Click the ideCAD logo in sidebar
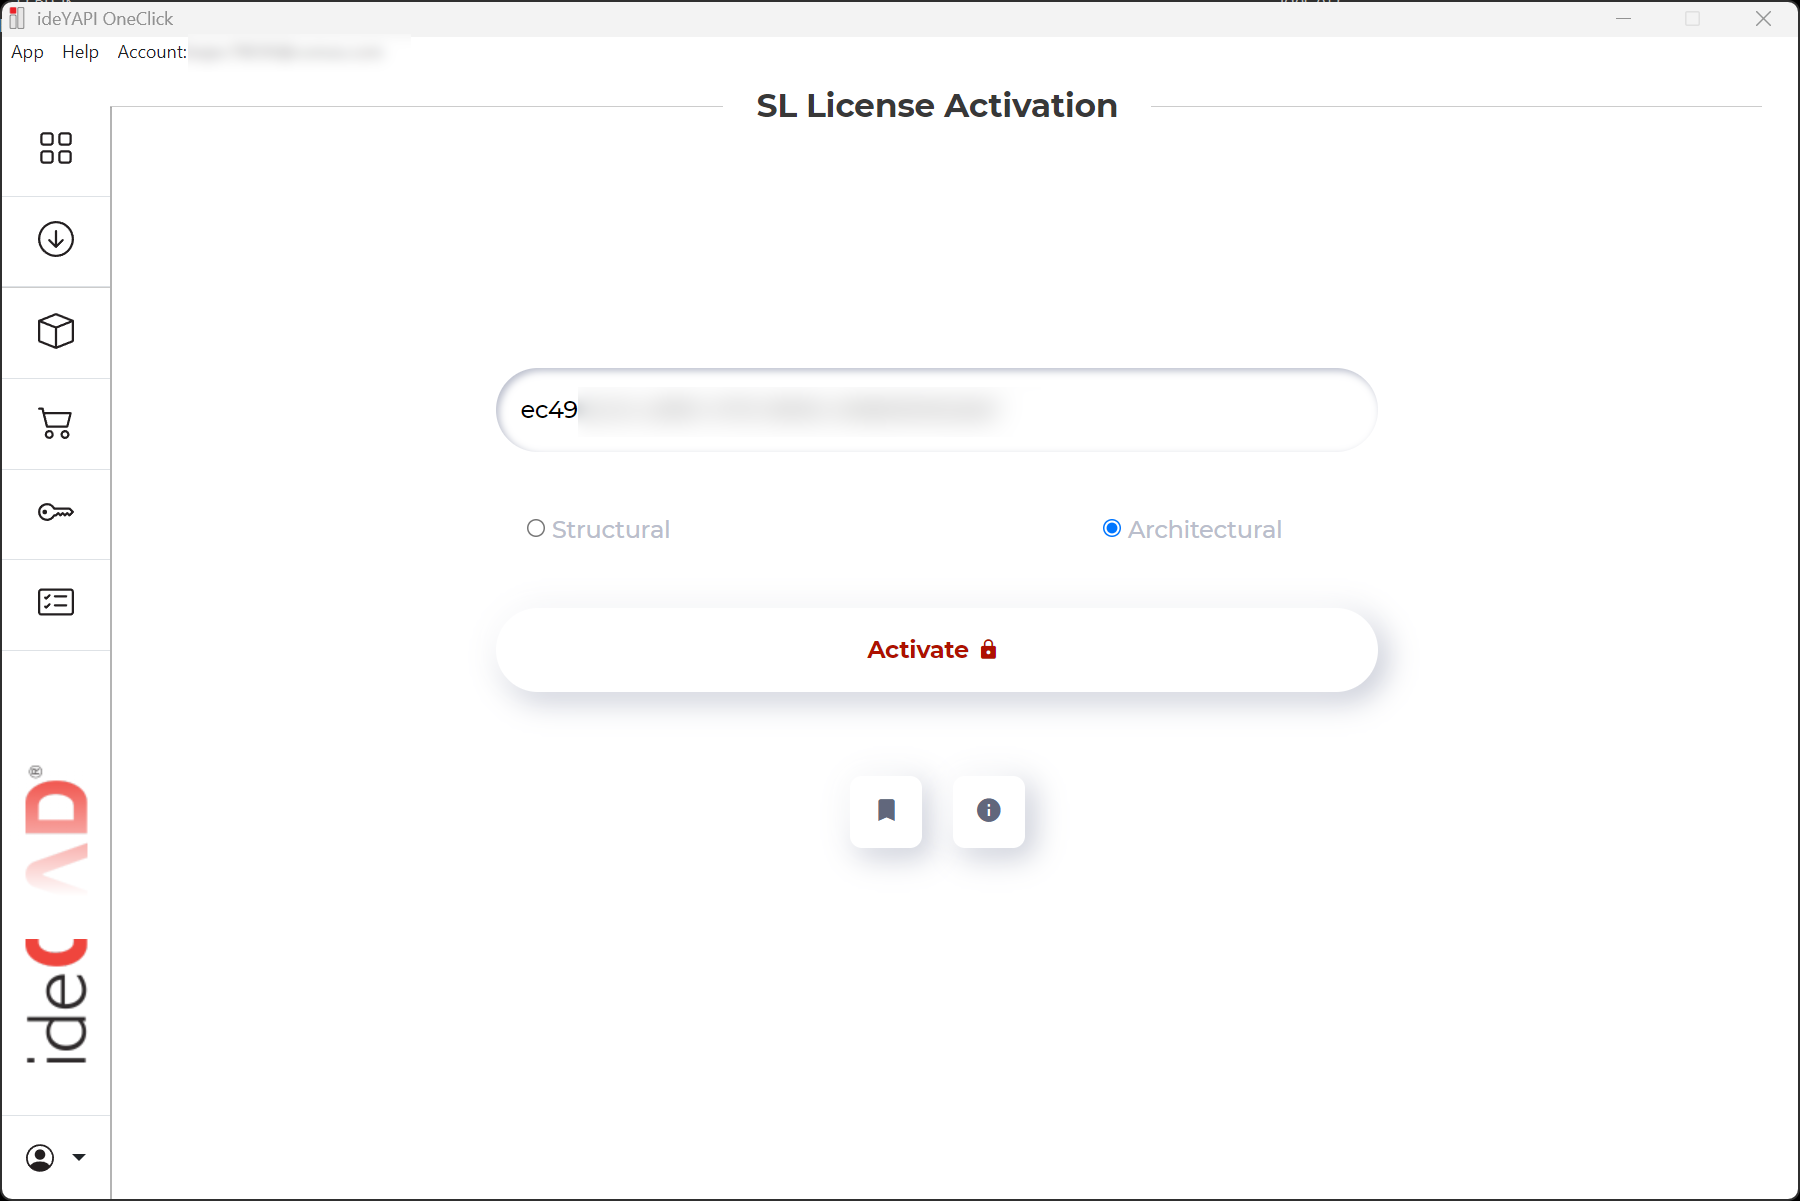The width and height of the screenshot is (1800, 1201). point(56,915)
